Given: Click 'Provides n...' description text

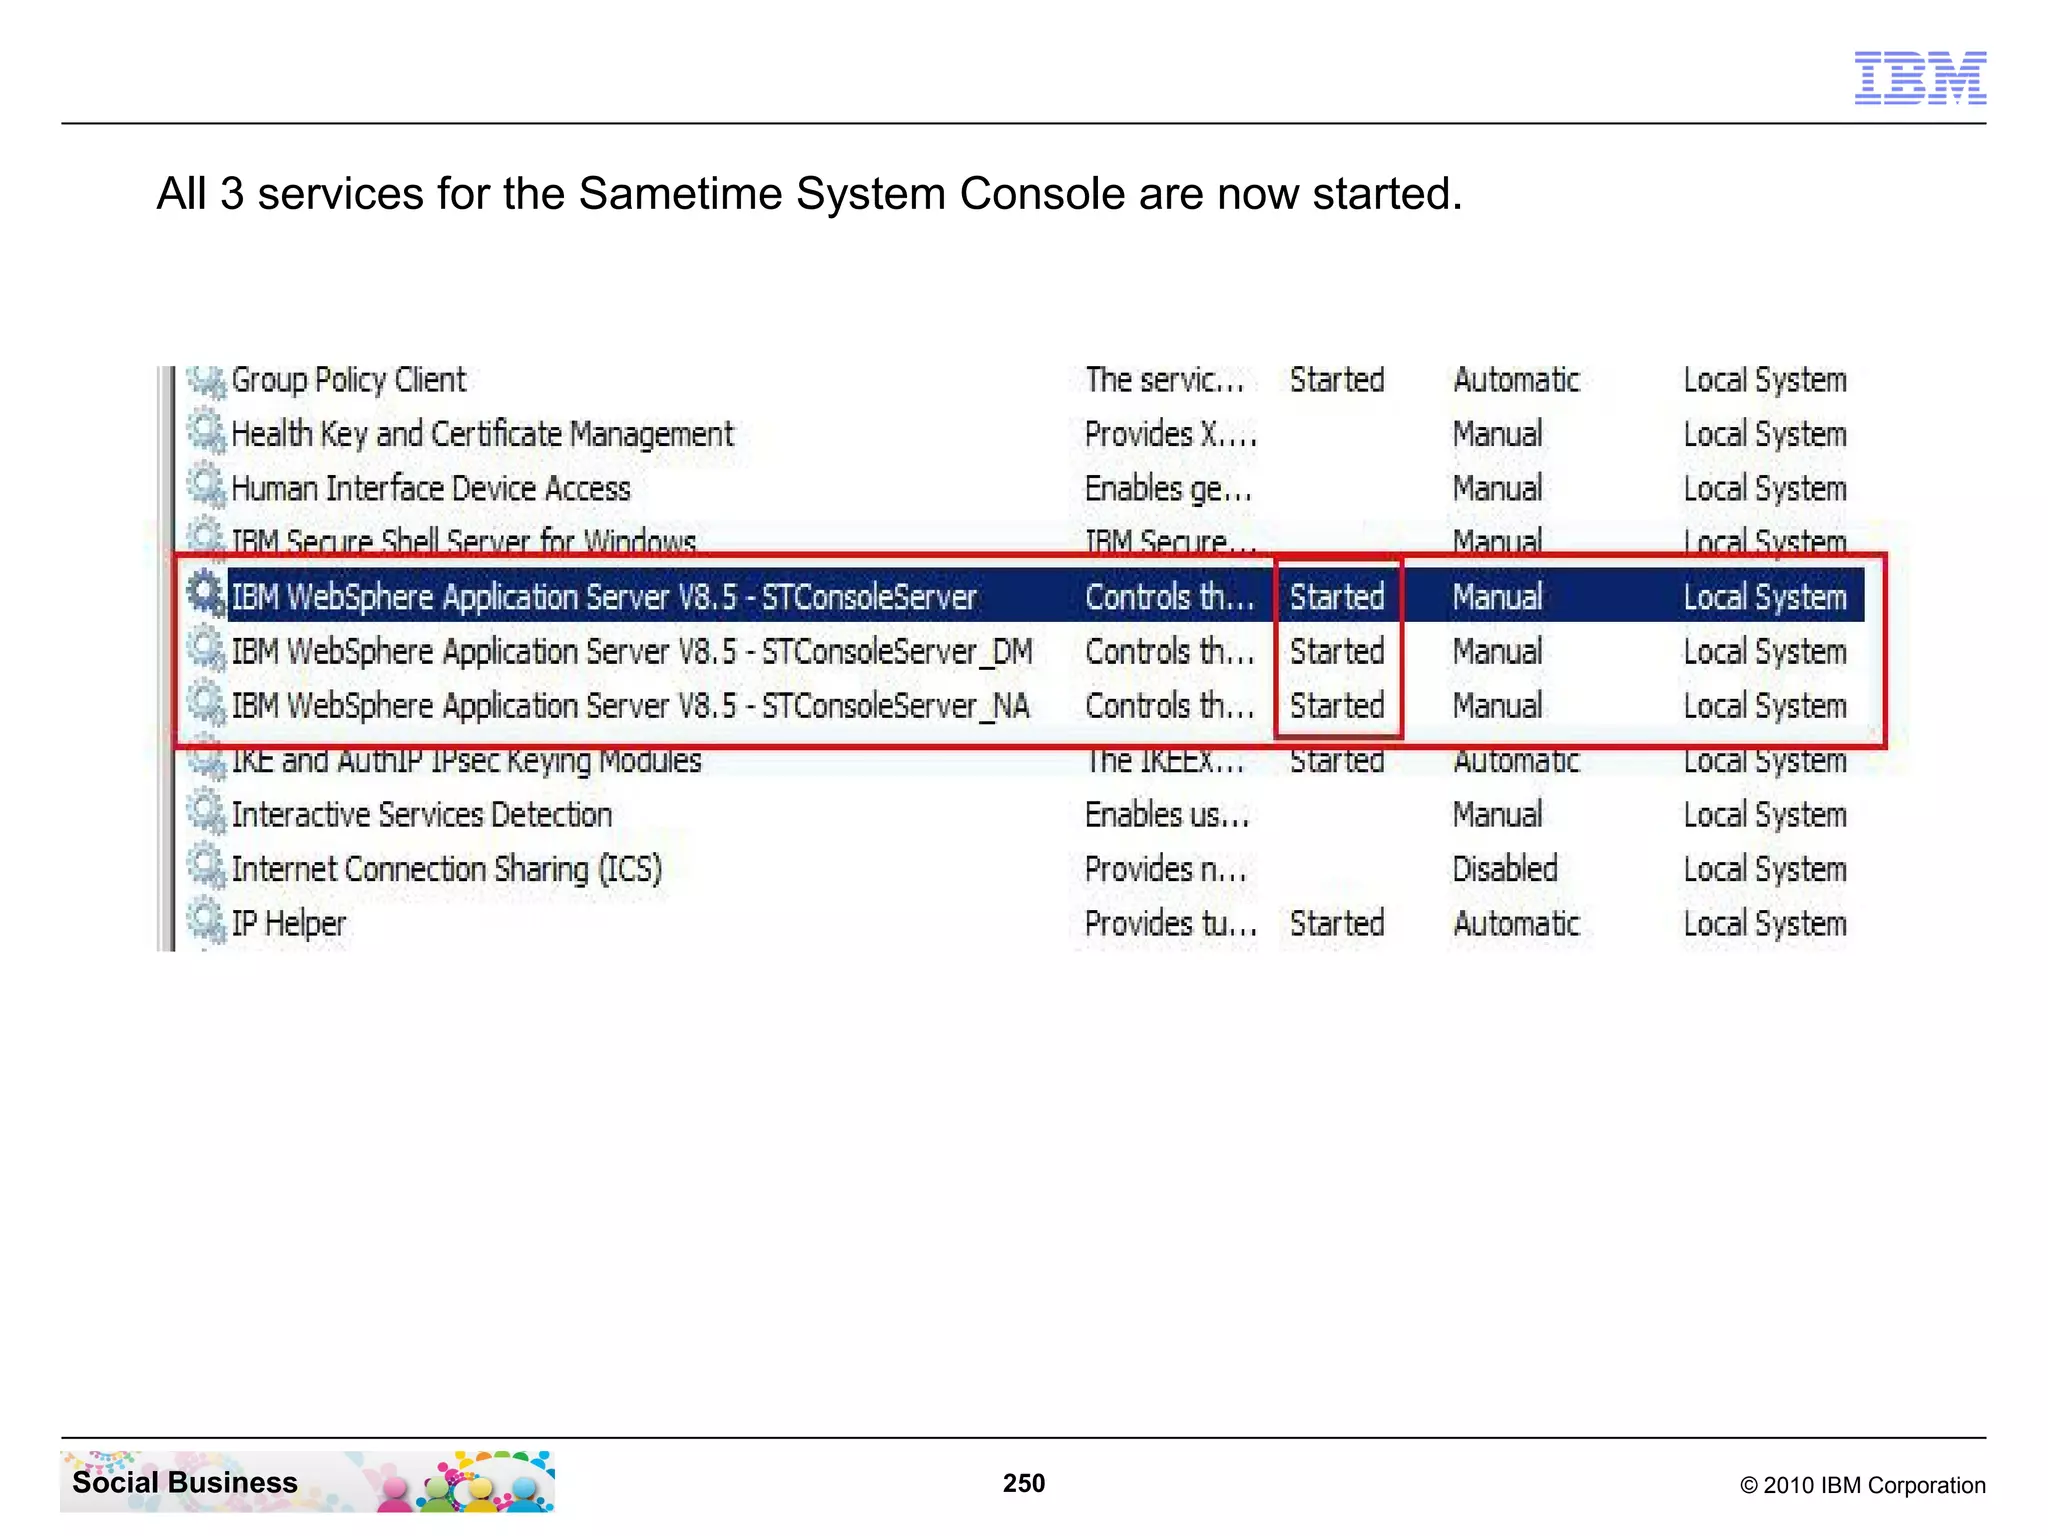Looking at the screenshot, I should (1166, 868).
